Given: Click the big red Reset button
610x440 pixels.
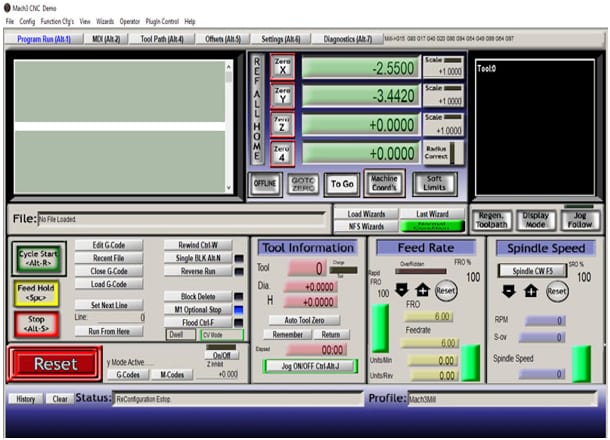Looking at the screenshot, I should pyautogui.click(x=55, y=364).
